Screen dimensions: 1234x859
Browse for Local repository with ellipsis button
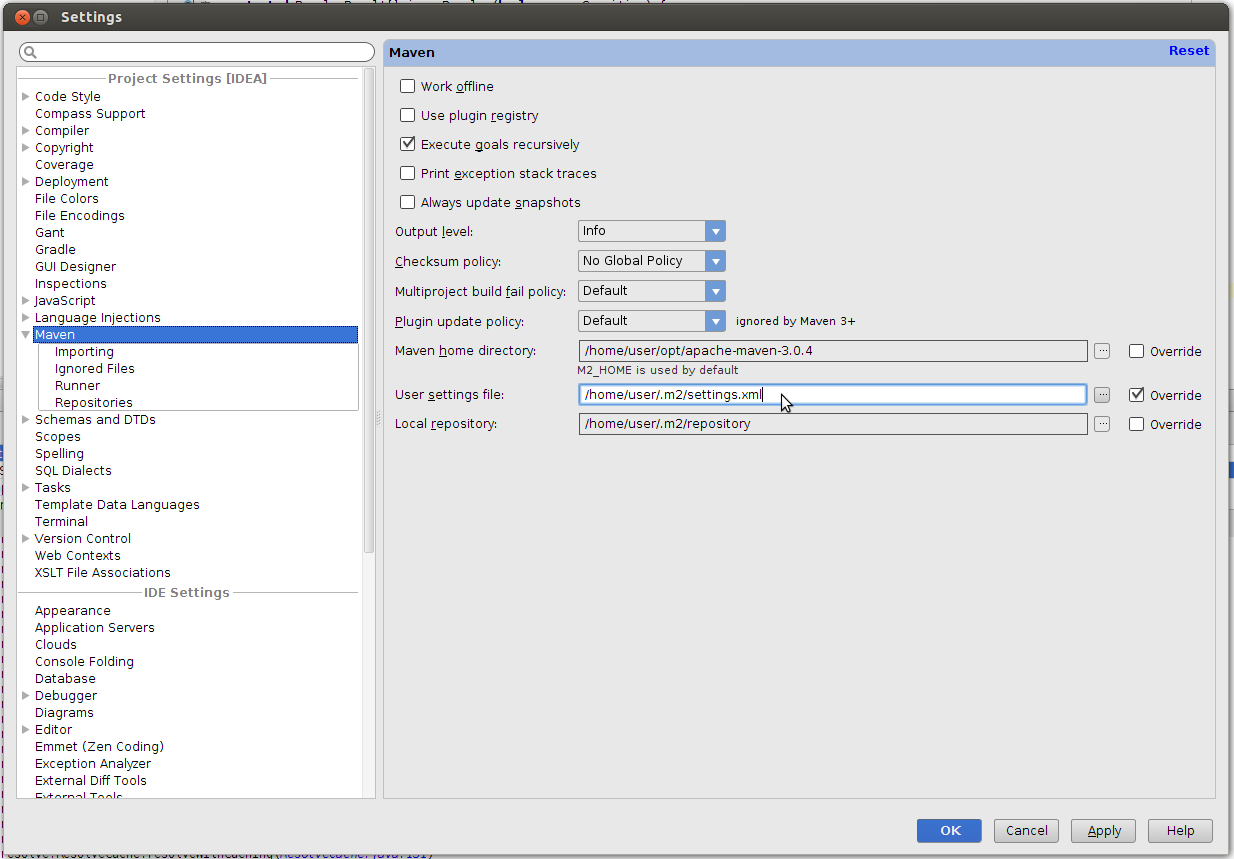(1102, 424)
